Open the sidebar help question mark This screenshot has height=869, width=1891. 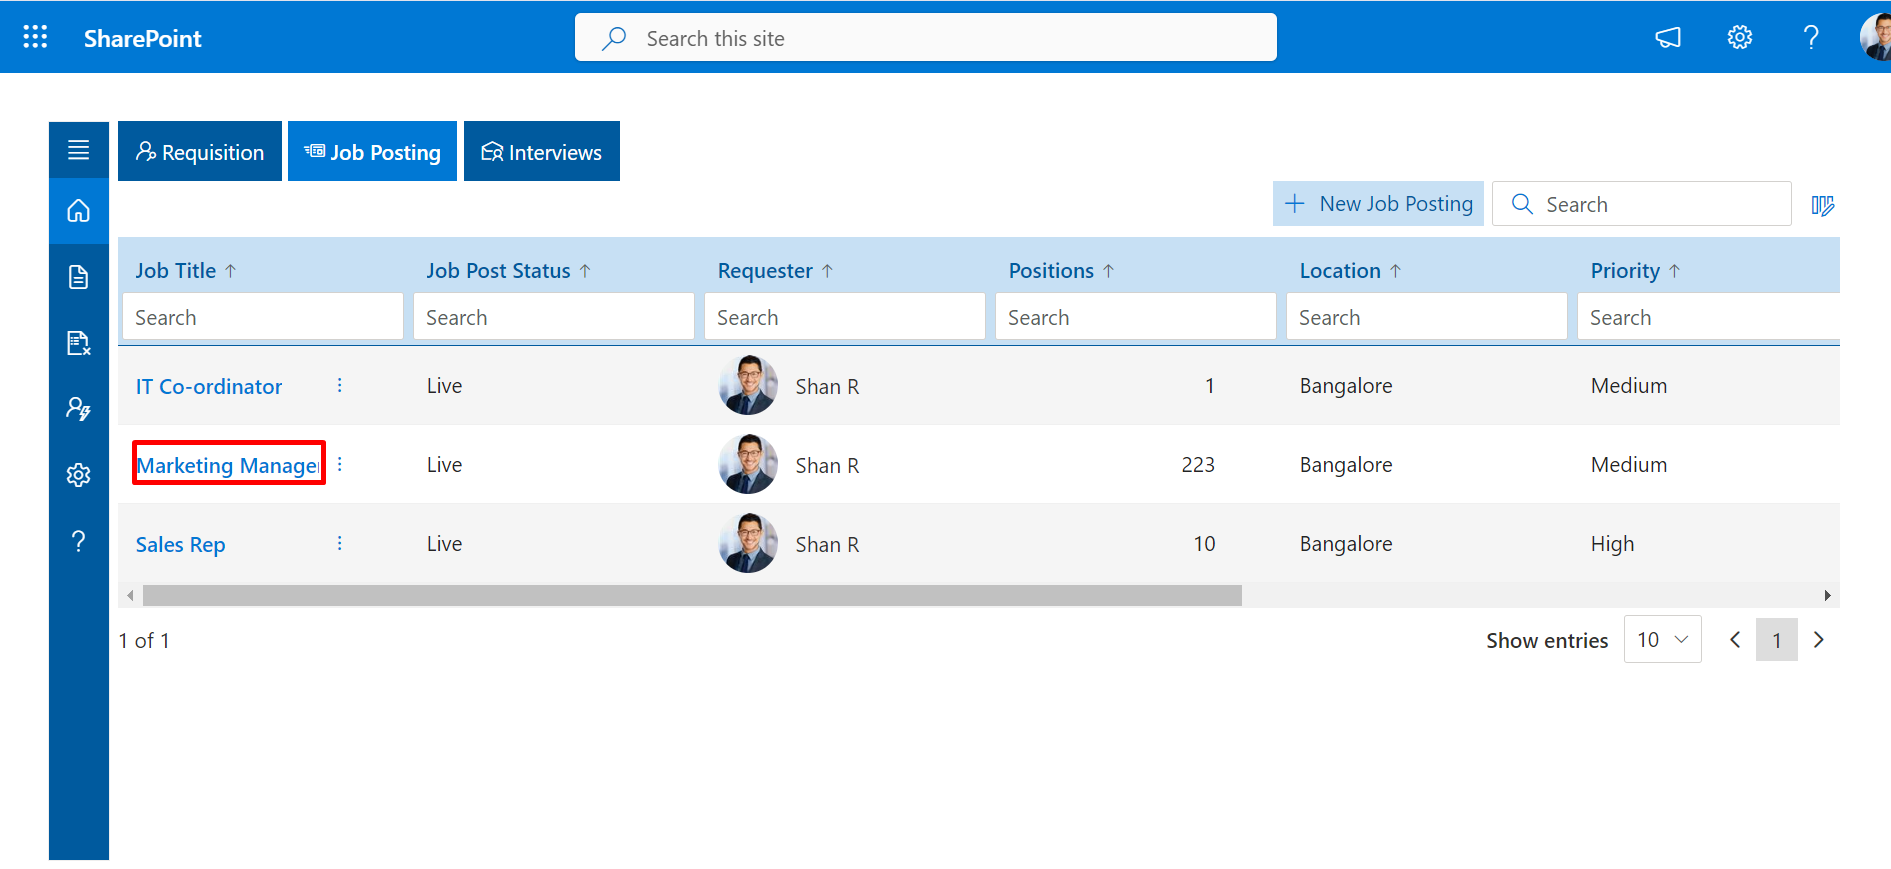(x=79, y=541)
